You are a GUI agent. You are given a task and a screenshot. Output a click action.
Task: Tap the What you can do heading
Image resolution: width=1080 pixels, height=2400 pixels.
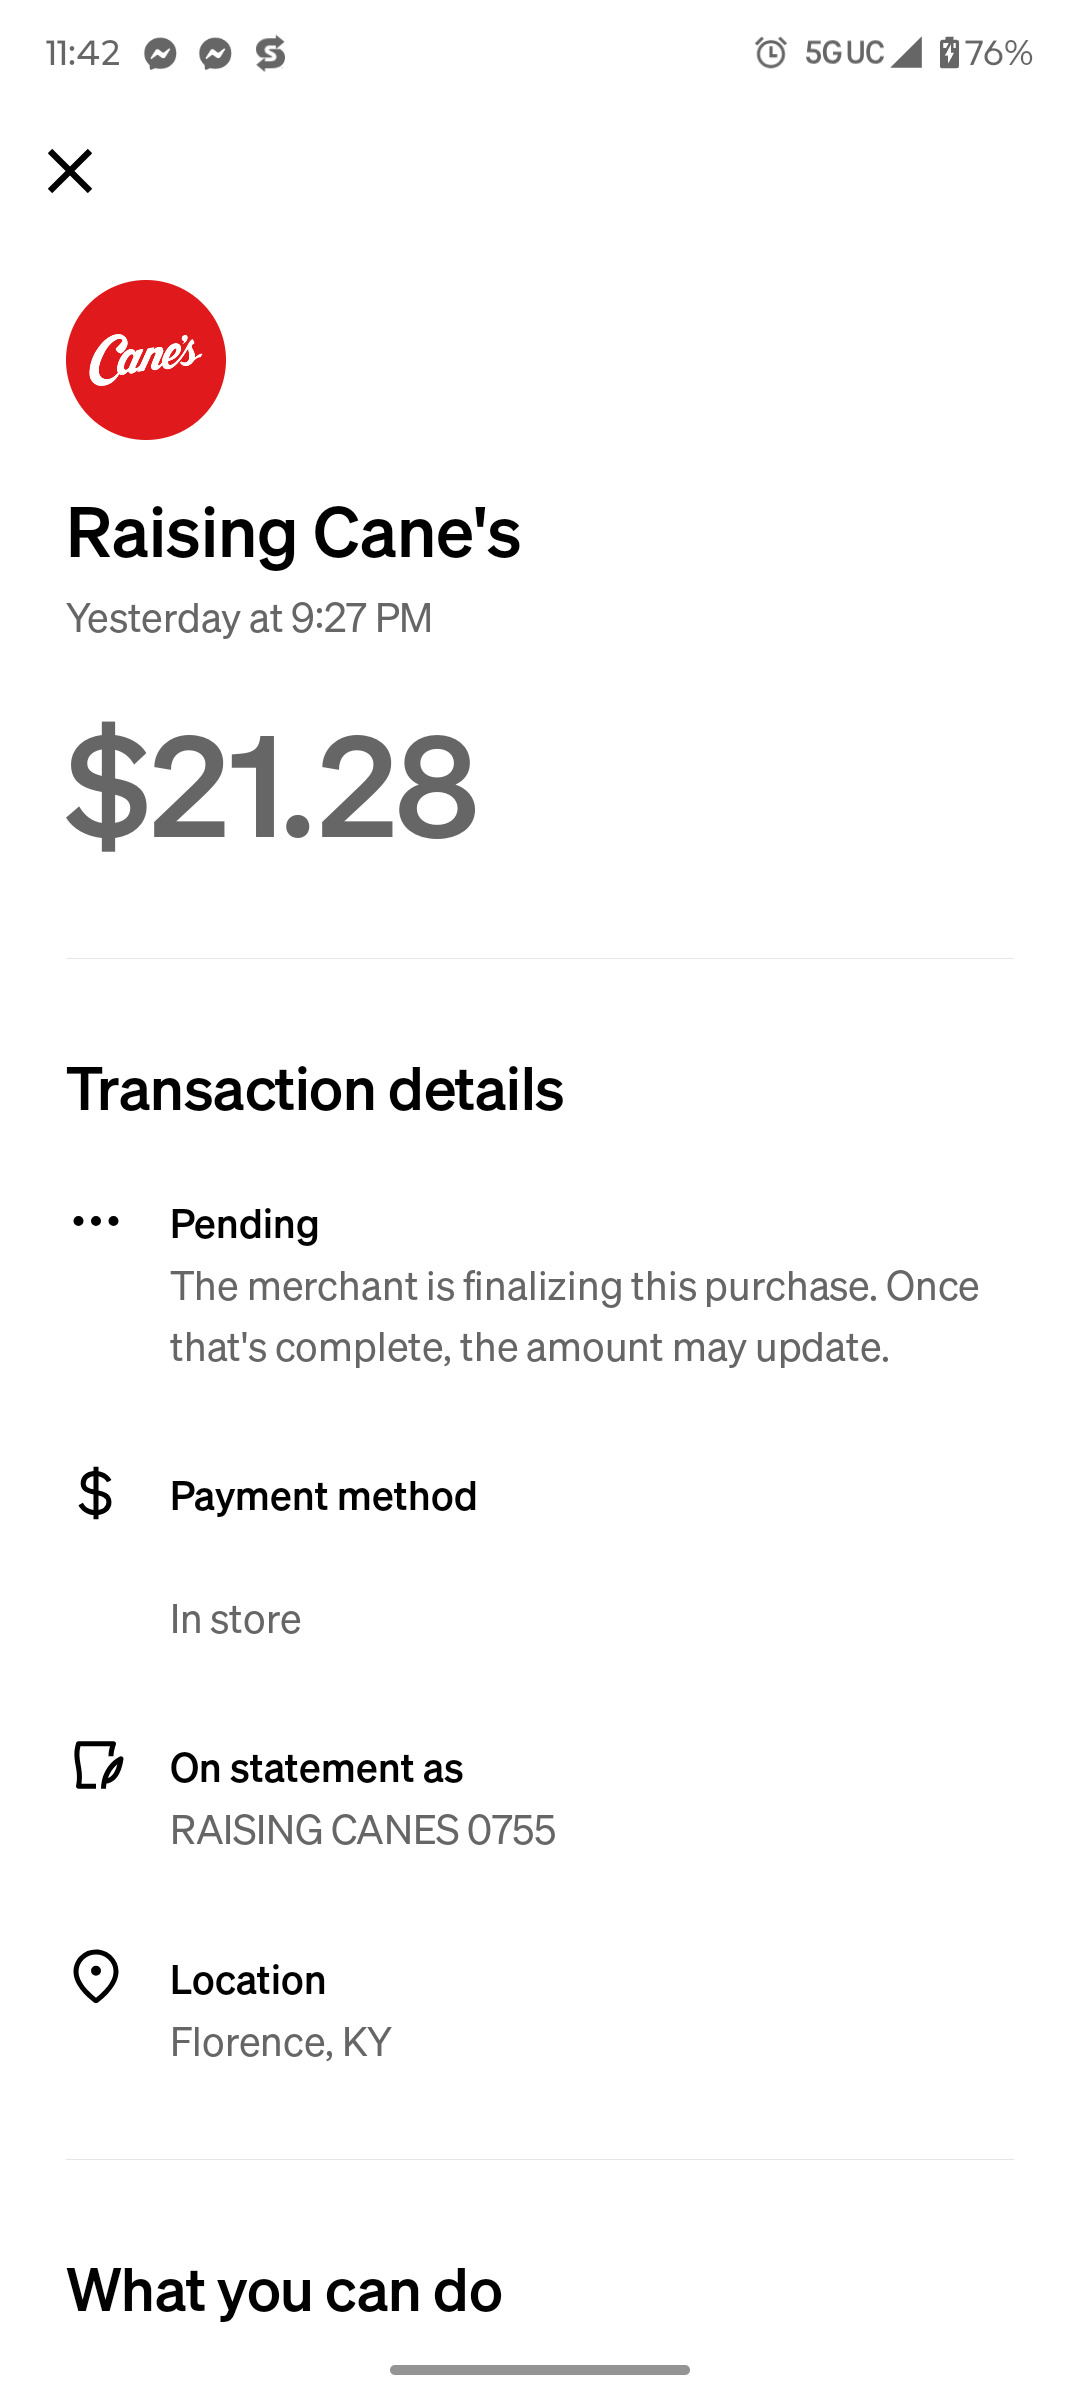pyautogui.click(x=284, y=2290)
